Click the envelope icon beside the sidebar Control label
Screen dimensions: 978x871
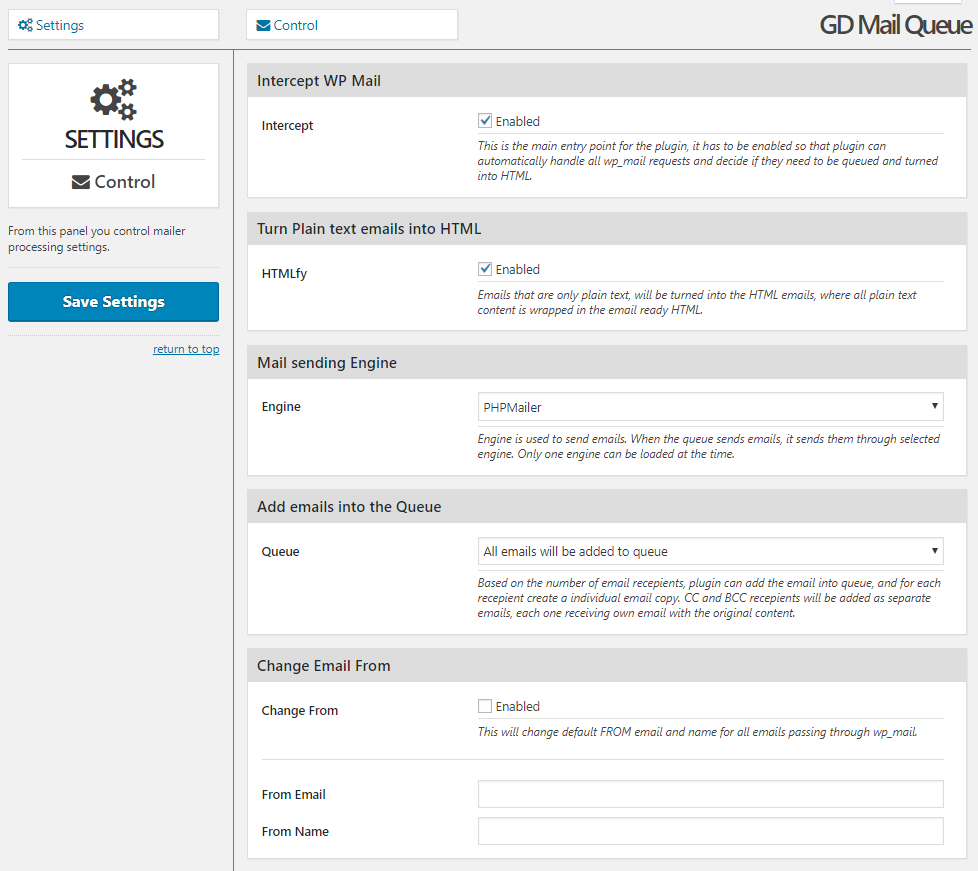(x=81, y=182)
